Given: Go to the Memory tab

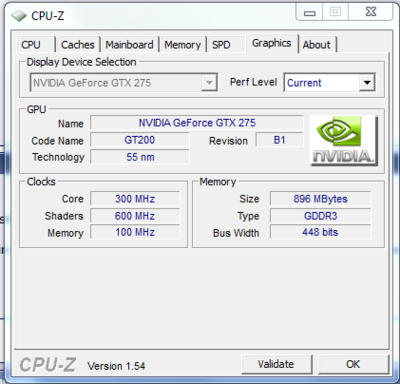Looking at the screenshot, I should click(182, 45).
